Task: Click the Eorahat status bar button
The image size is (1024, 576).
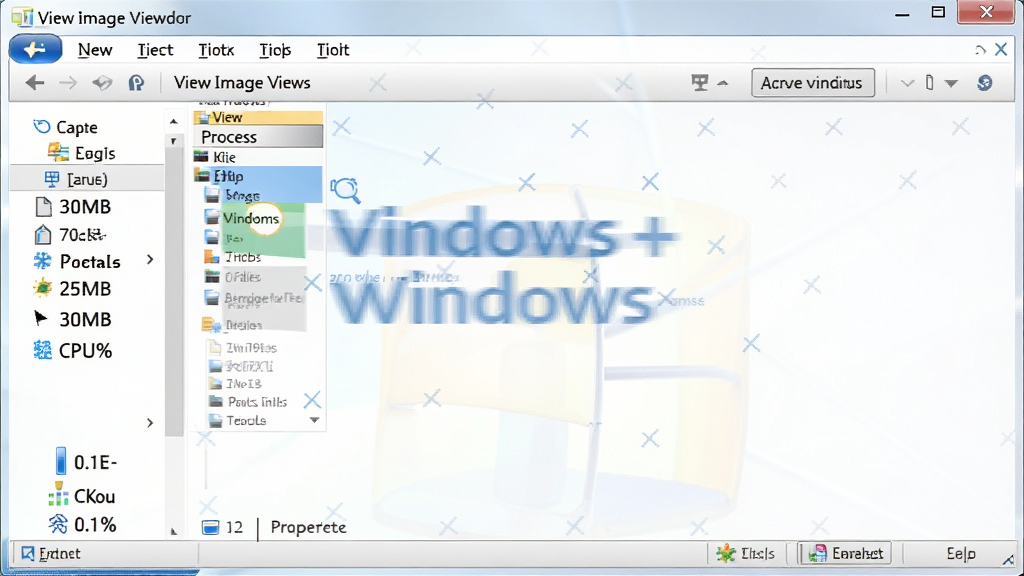Action: click(846, 554)
